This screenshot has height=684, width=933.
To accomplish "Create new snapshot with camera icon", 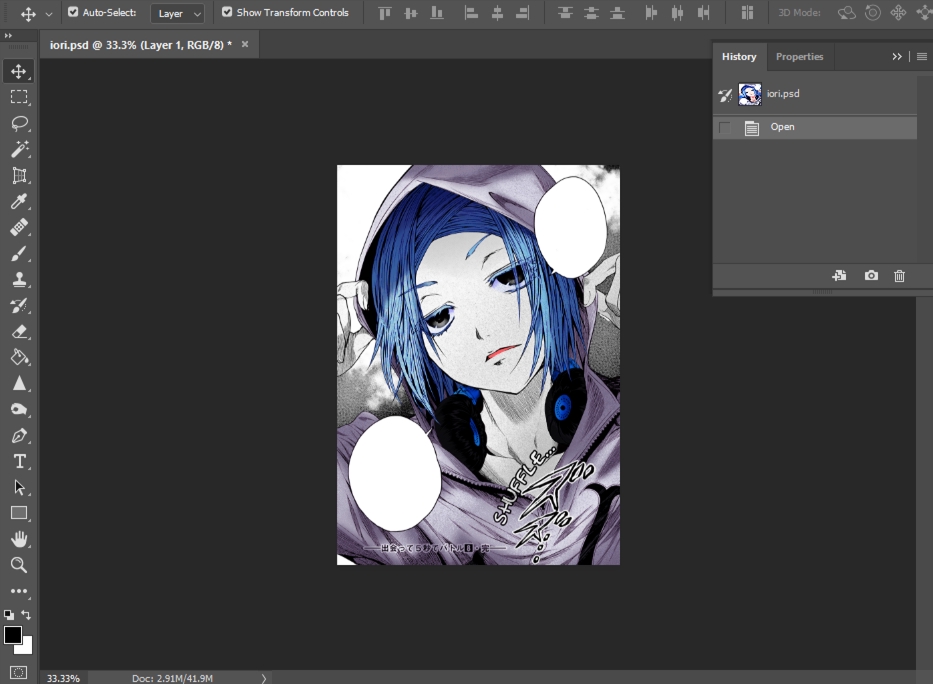I will click(871, 276).
